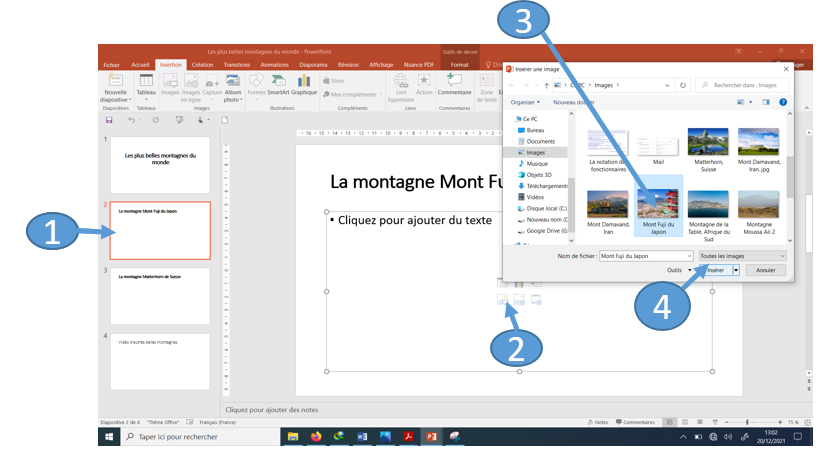
Task: Open the Insérer button dropdown arrow
Action: [x=736, y=270]
